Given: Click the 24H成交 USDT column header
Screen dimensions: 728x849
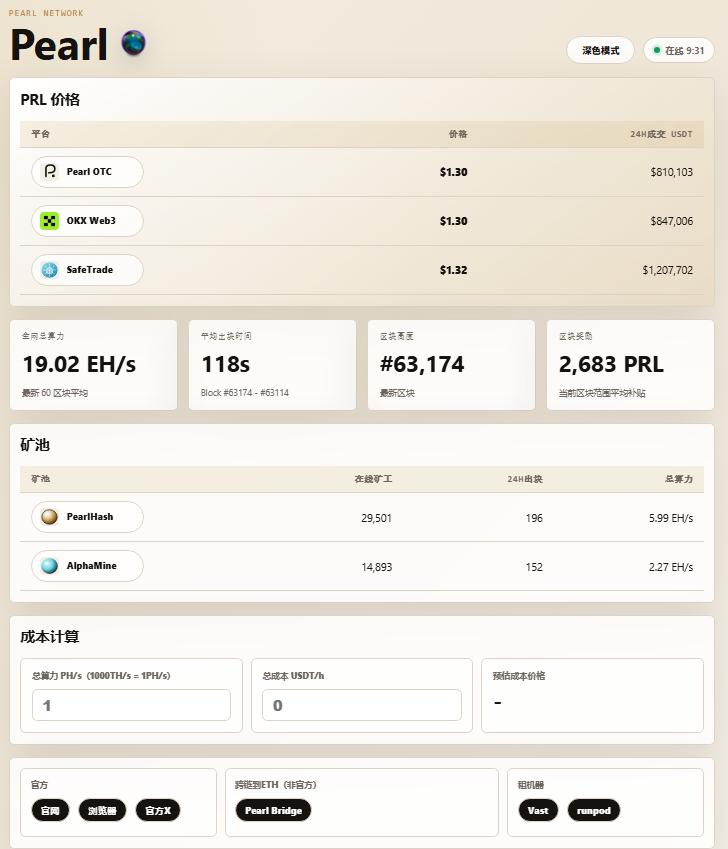Looking at the screenshot, I should point(661,134).
